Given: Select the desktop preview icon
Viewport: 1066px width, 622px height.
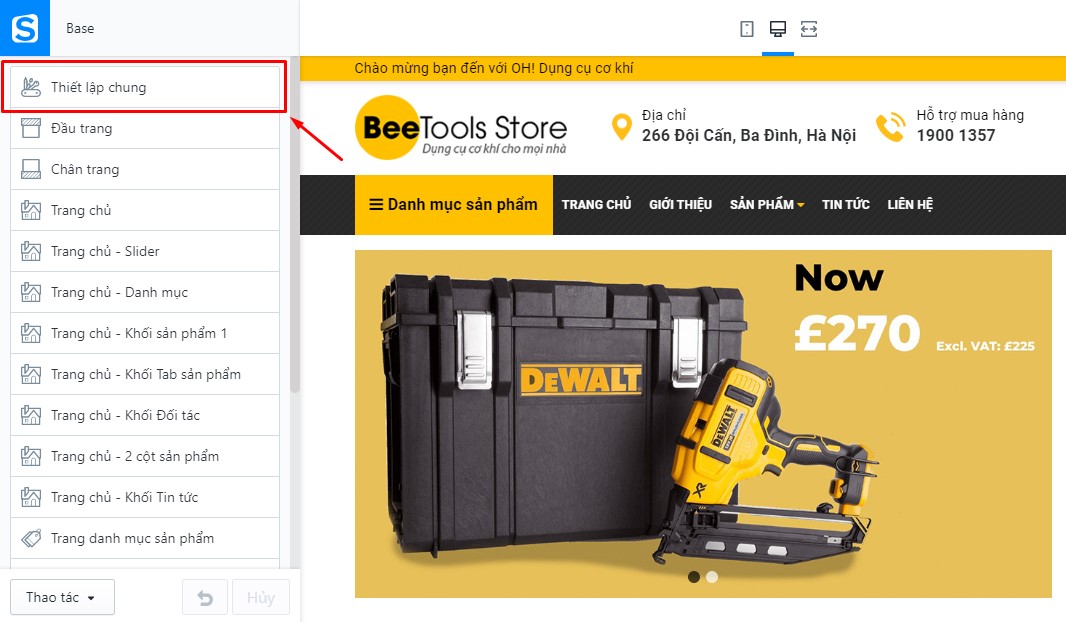Looking at the screenshot, I should [x=778, y=29].
